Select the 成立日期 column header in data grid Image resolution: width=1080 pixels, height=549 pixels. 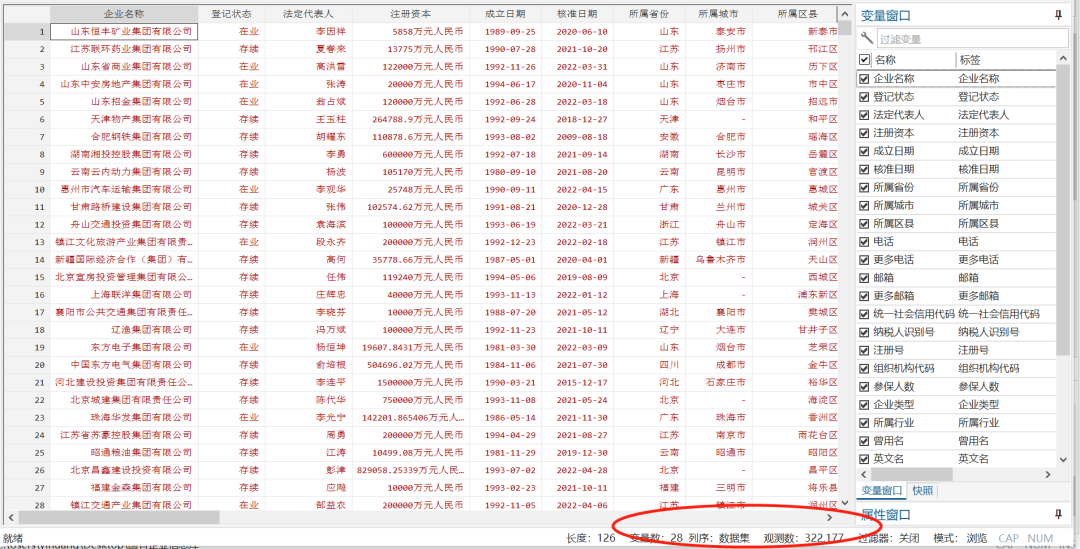(x=505, y=14)
